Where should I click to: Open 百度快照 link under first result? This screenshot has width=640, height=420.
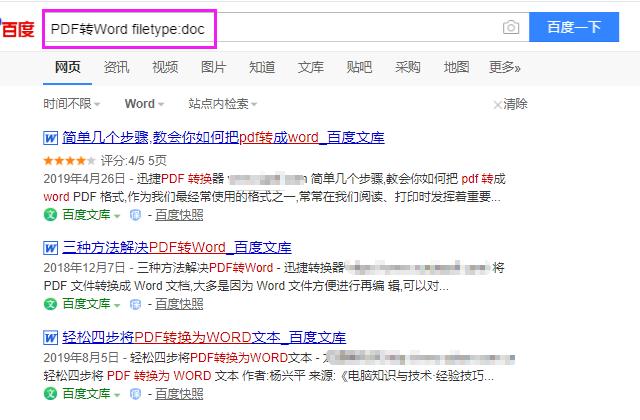click(x=179, y=215)
